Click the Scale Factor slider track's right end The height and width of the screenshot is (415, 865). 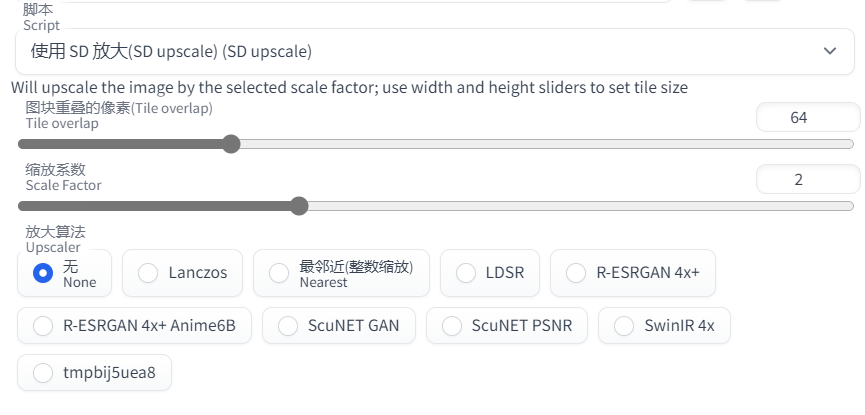coord(848,206)
